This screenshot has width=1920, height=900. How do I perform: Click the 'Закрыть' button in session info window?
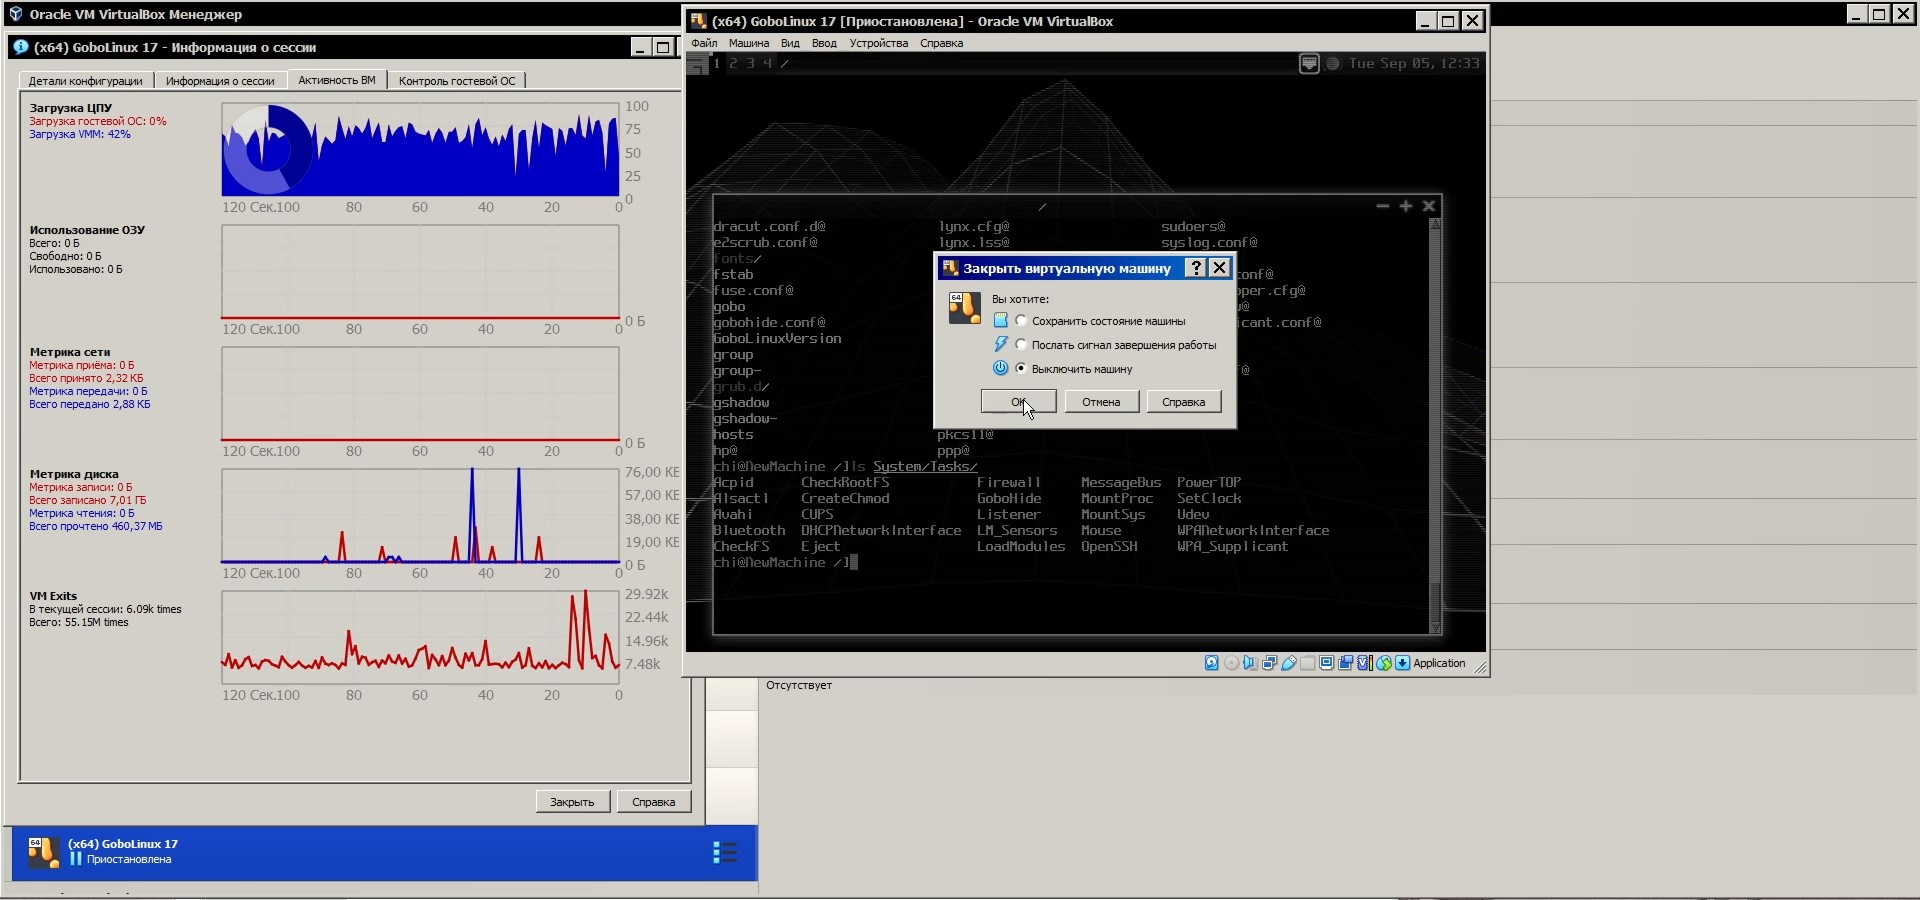point(572,802)
